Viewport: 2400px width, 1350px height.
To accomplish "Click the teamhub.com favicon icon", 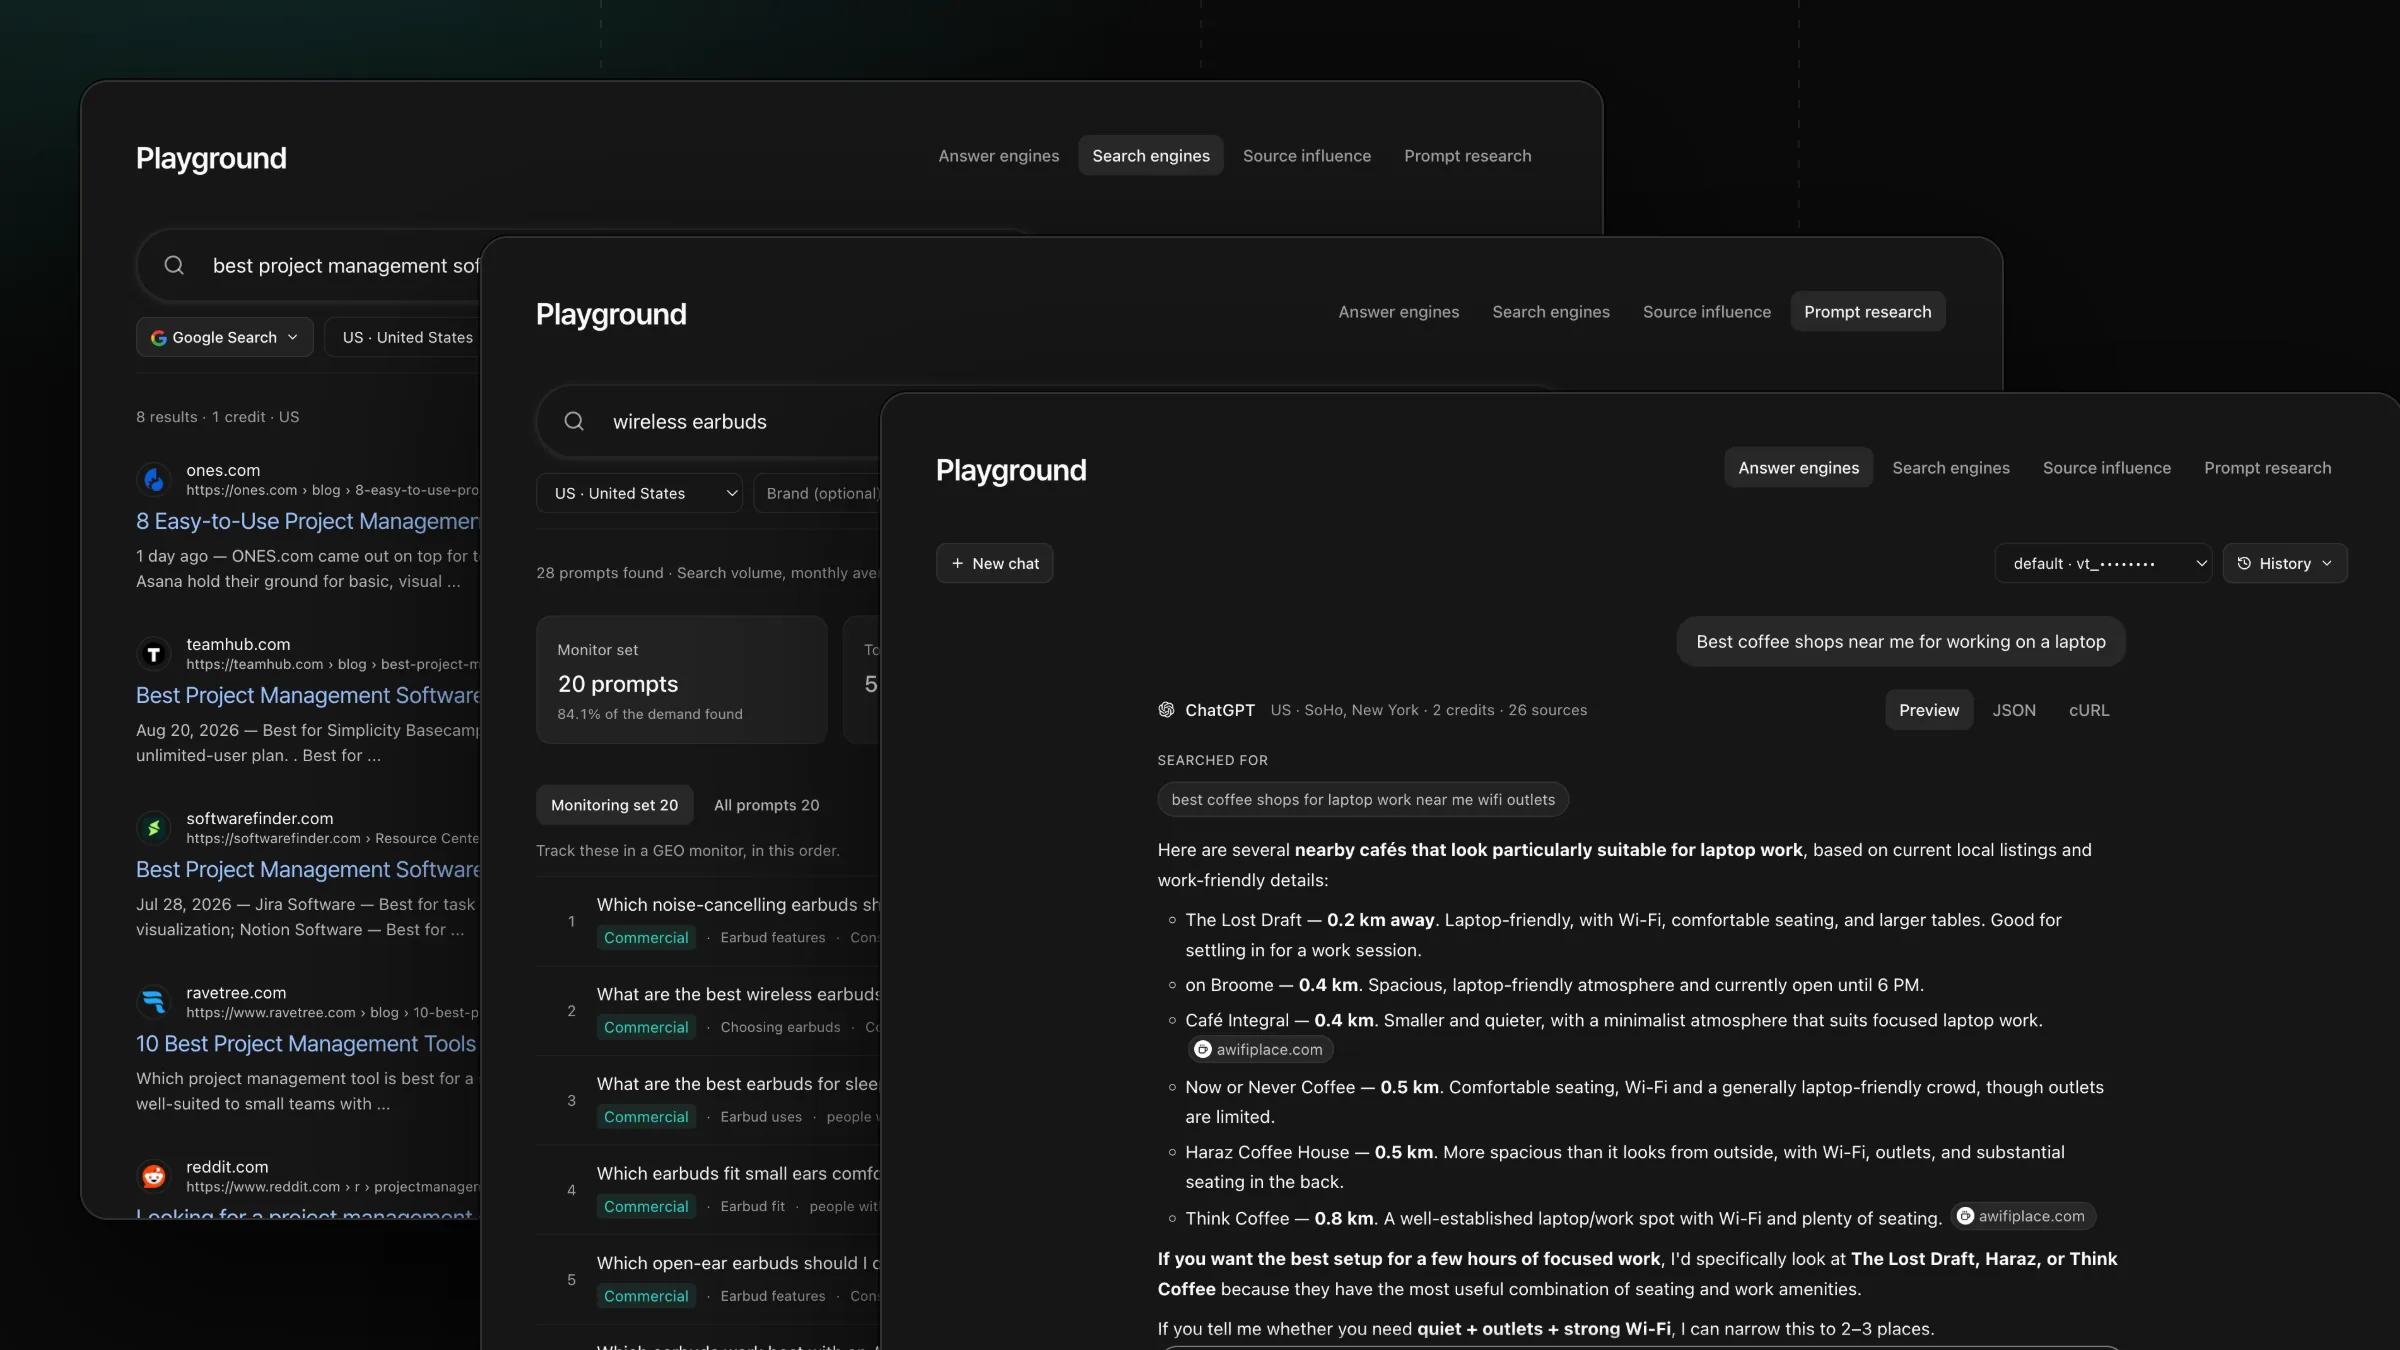I will [153, 653].
